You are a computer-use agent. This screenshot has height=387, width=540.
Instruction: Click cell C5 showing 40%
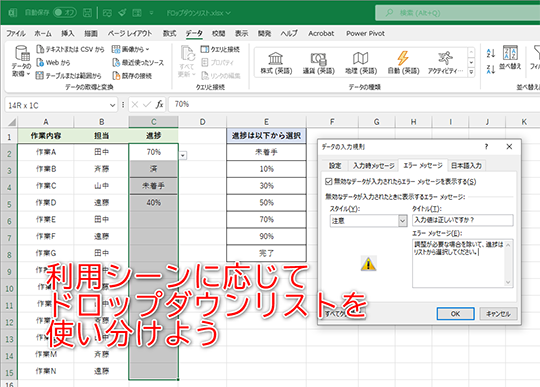[x=154, y=203]
